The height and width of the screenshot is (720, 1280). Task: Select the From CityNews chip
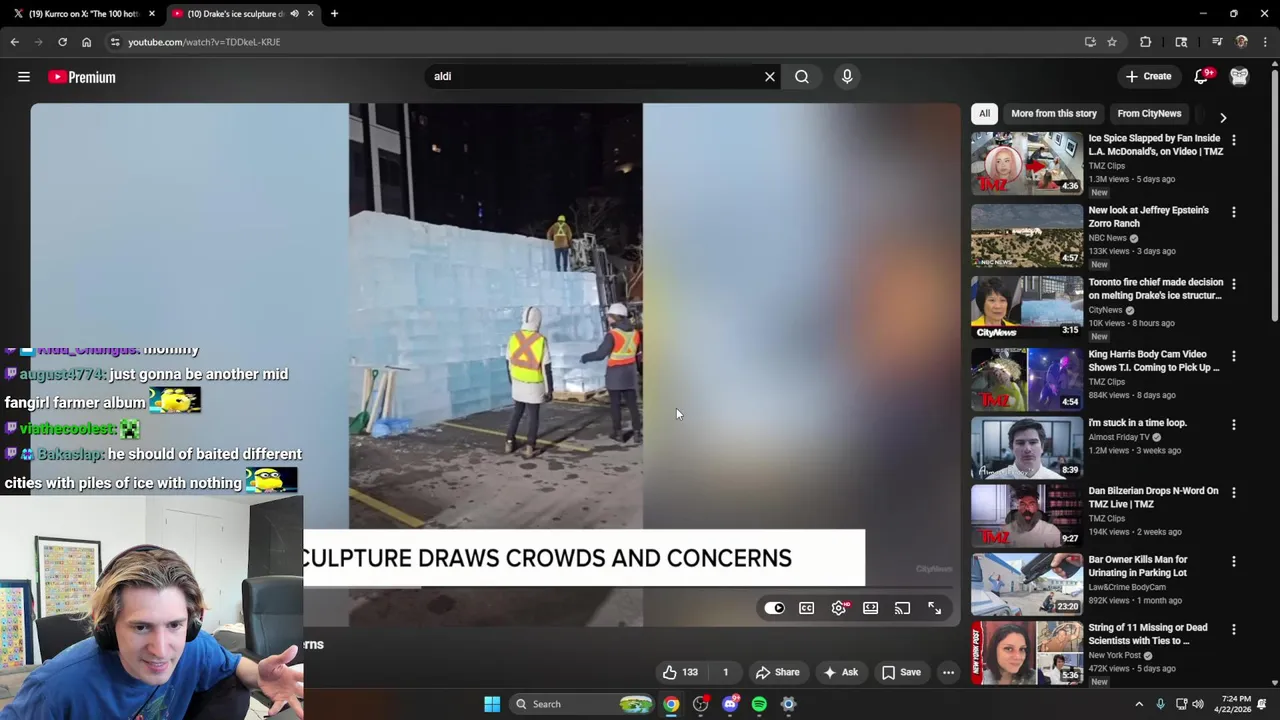[1149, 113]
